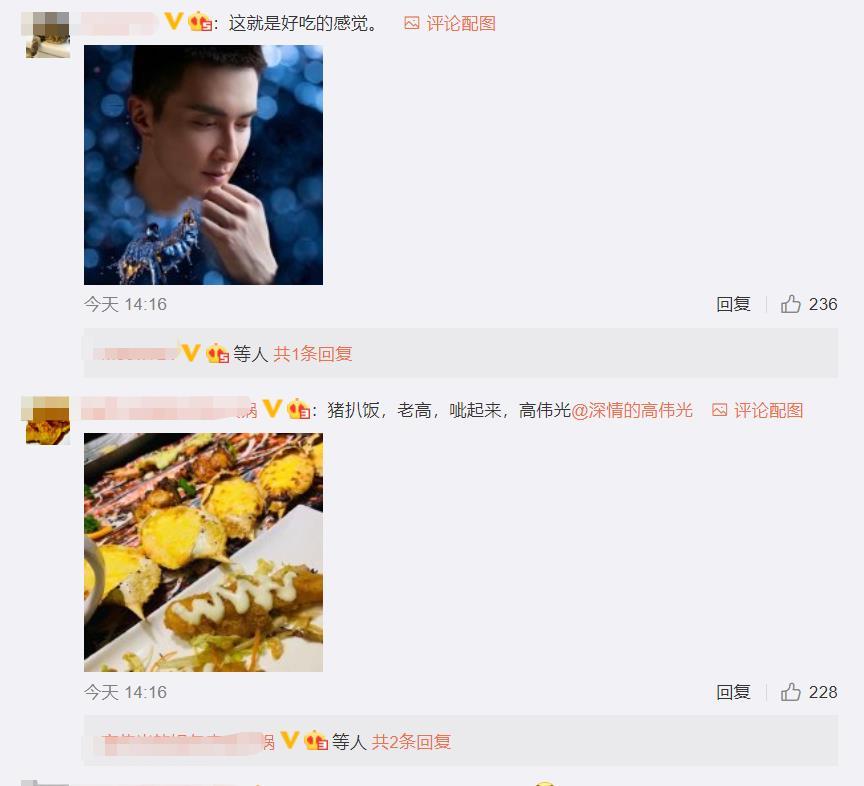Reply to the 这就是好吃的感觉 comment
This screenshot has height=786, width=864.
pos(733,304)
